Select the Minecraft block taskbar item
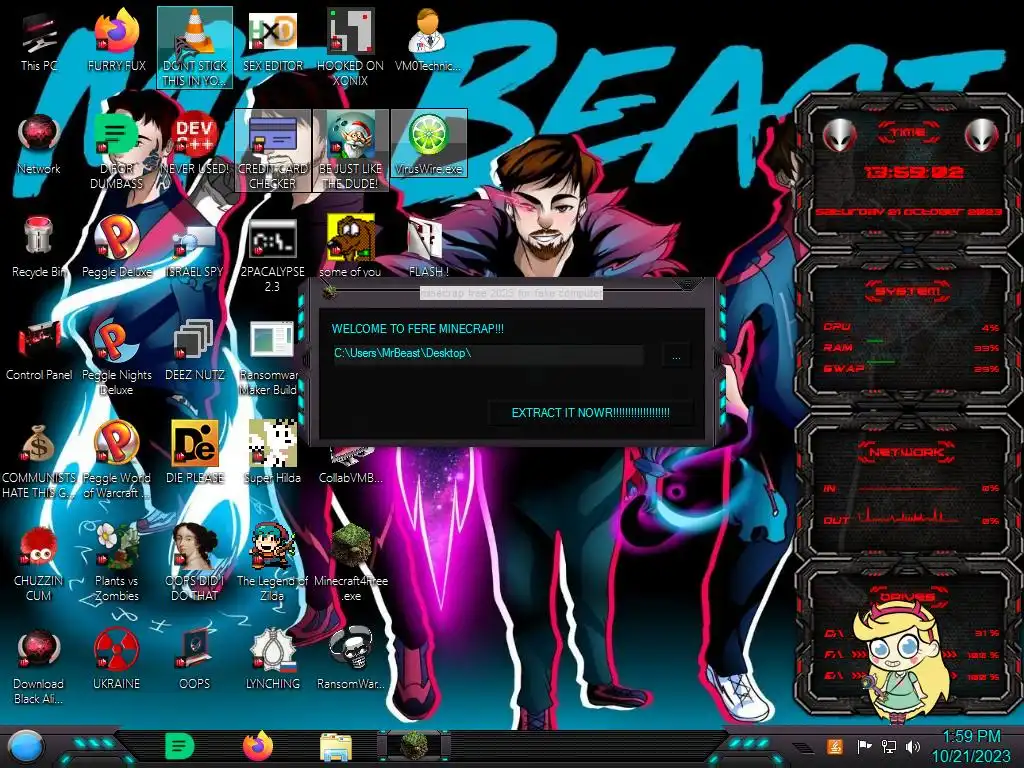This screenshot has width=1024, height=768. (413, 746)
